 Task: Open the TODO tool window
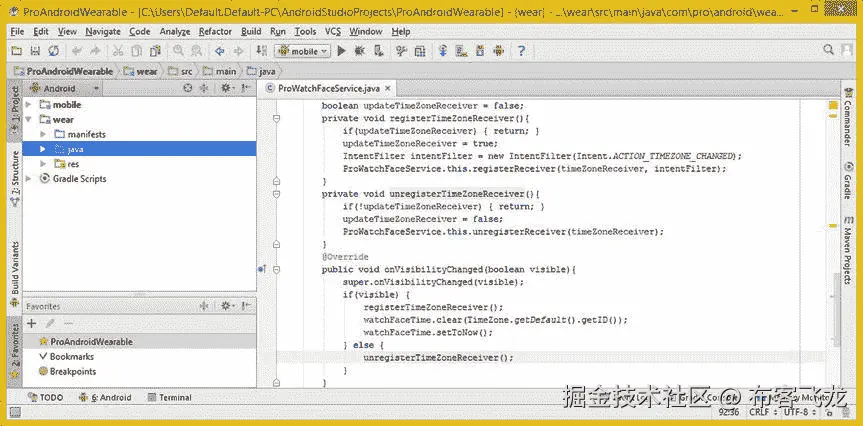click(46, 397)
